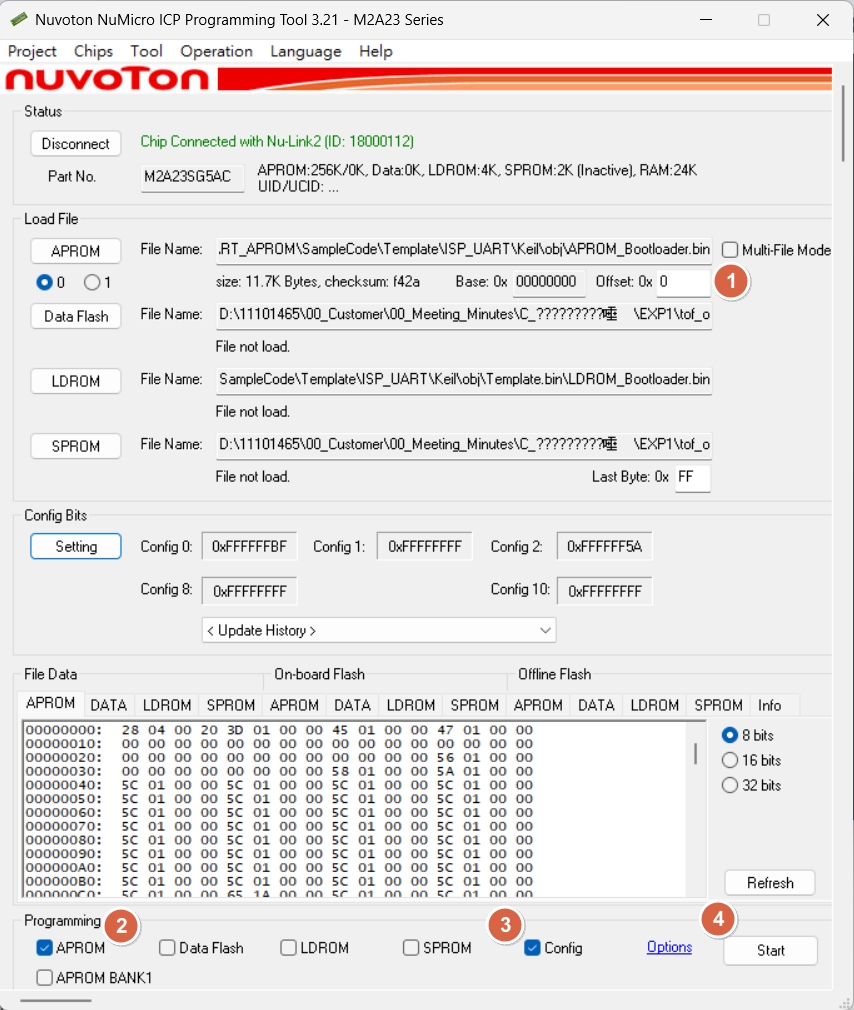Screen dimensions: 854x1010
Task: Select APROM bank 1 radio button
Action: [92, 282]
